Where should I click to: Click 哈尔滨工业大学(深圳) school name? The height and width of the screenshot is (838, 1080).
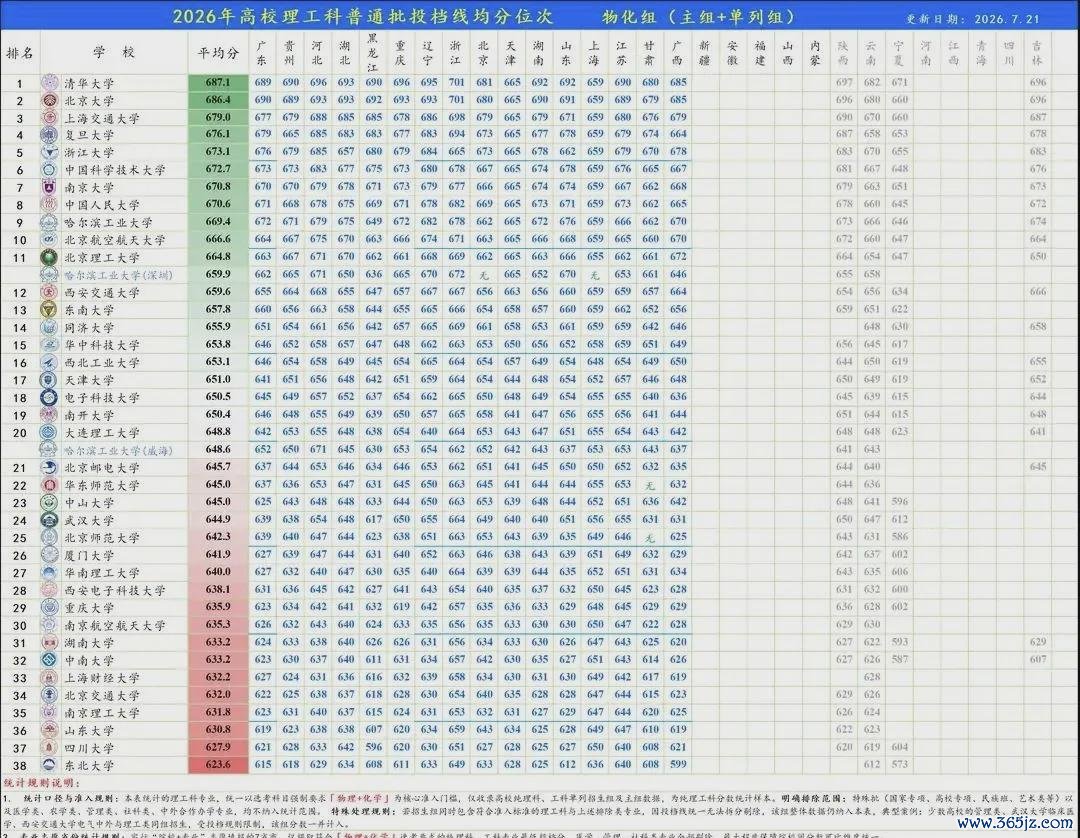[118, 275]
